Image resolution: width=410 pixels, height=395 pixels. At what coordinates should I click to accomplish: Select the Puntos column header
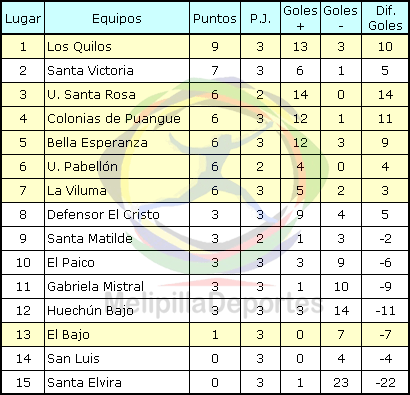click(215, 18)
